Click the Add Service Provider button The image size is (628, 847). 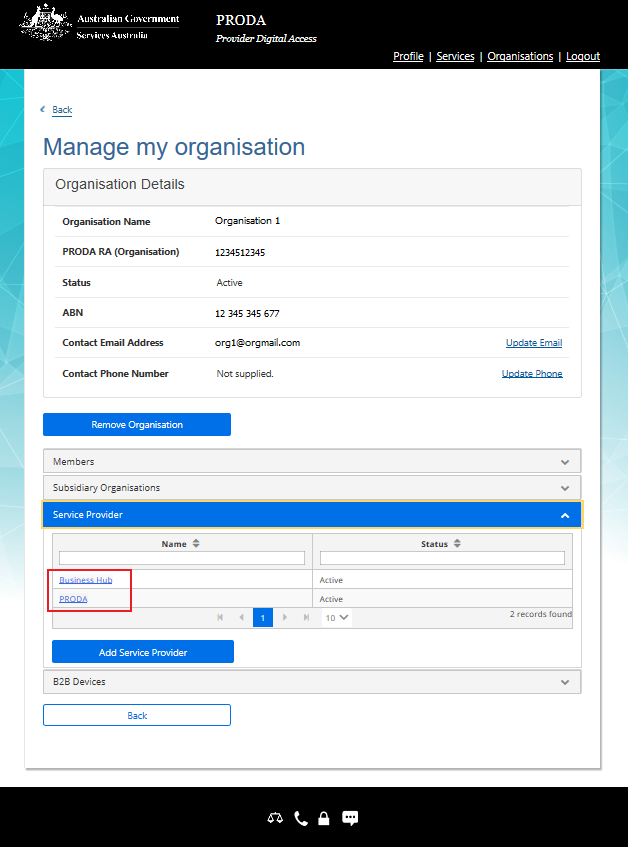(143, 652)
